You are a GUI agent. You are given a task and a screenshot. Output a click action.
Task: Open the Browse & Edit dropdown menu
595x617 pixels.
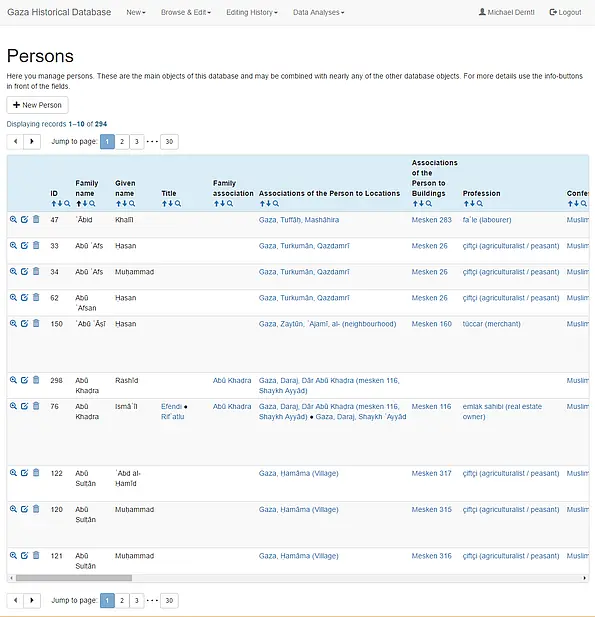tap(186, 12)
